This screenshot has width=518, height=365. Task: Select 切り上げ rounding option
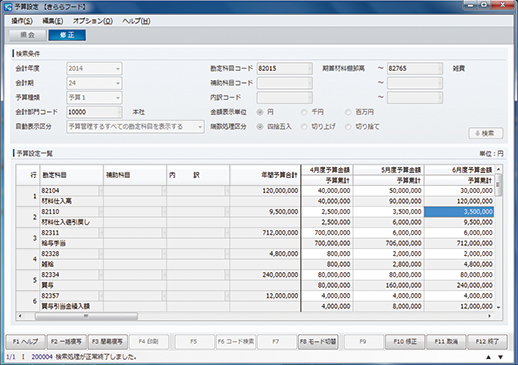point(304,127)
